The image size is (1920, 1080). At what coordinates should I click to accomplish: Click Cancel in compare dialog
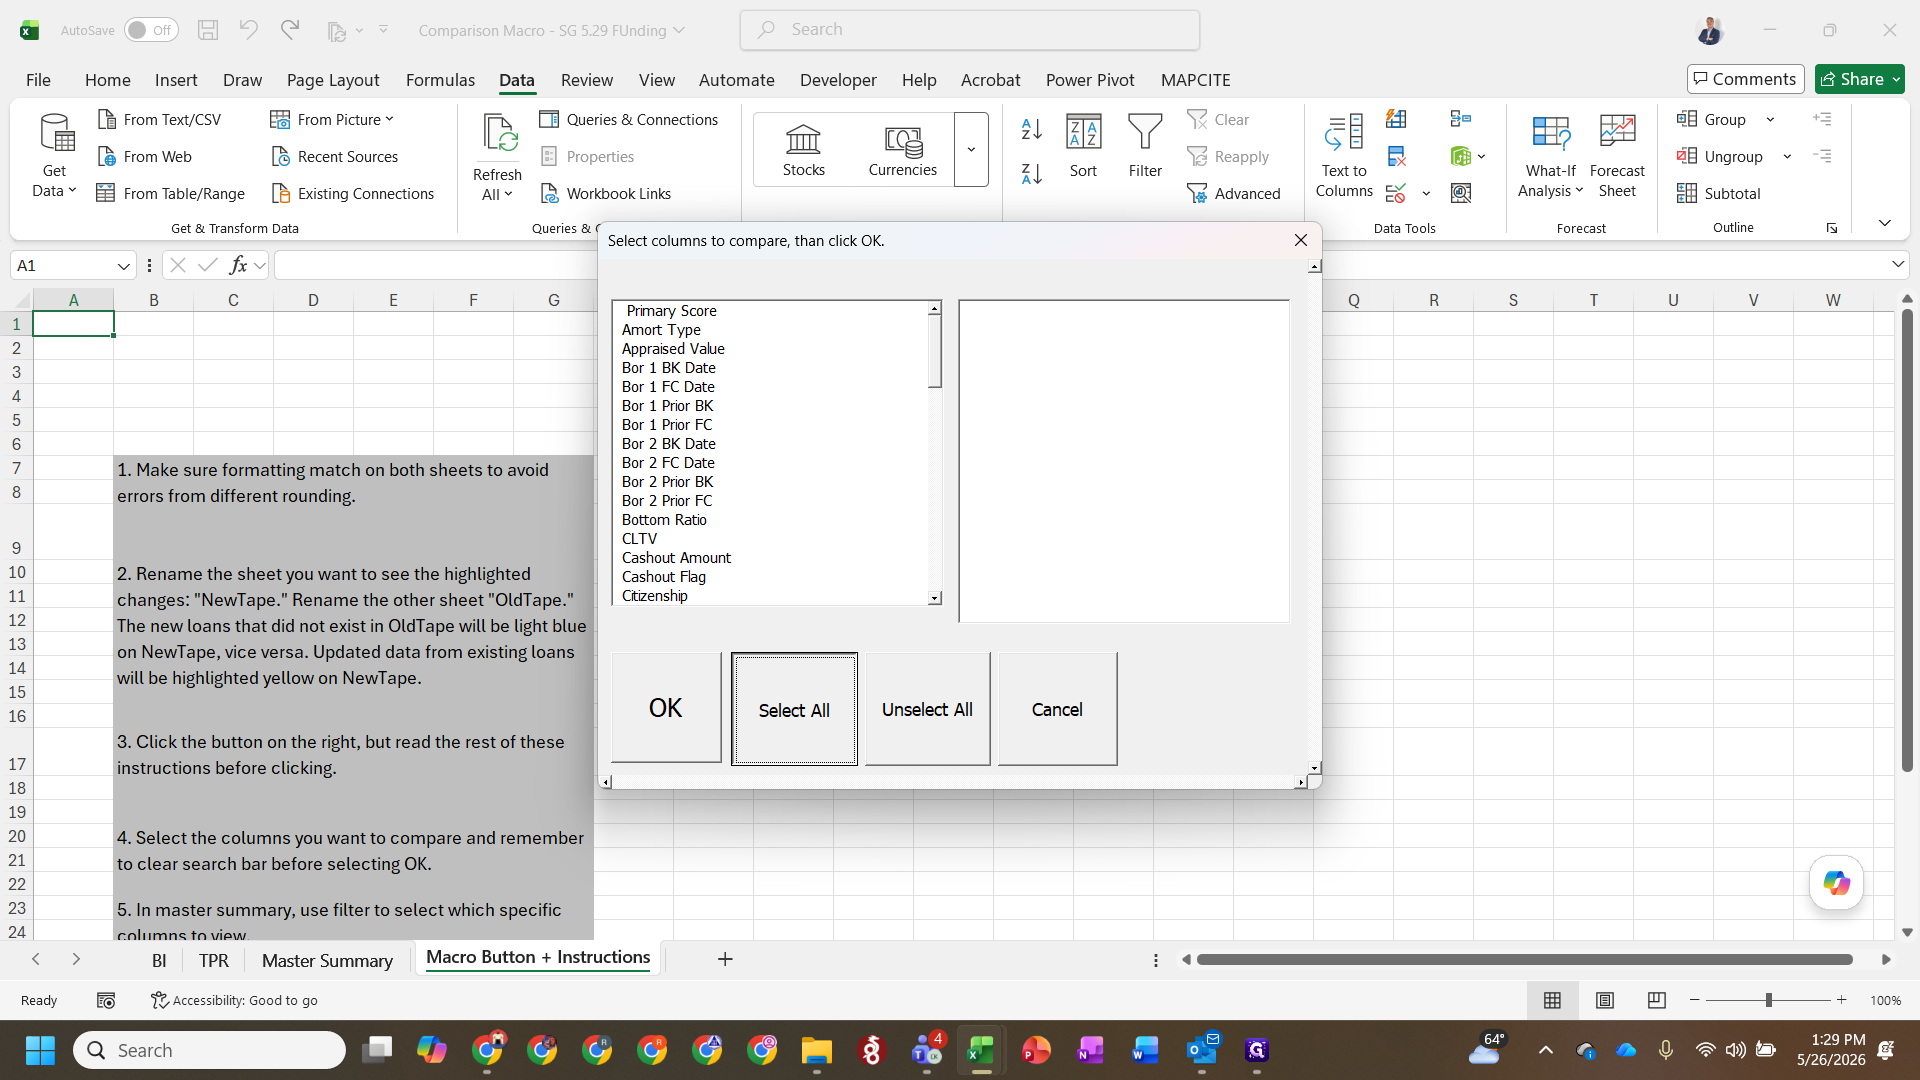pyautogui.click(x=1057, y=709)
